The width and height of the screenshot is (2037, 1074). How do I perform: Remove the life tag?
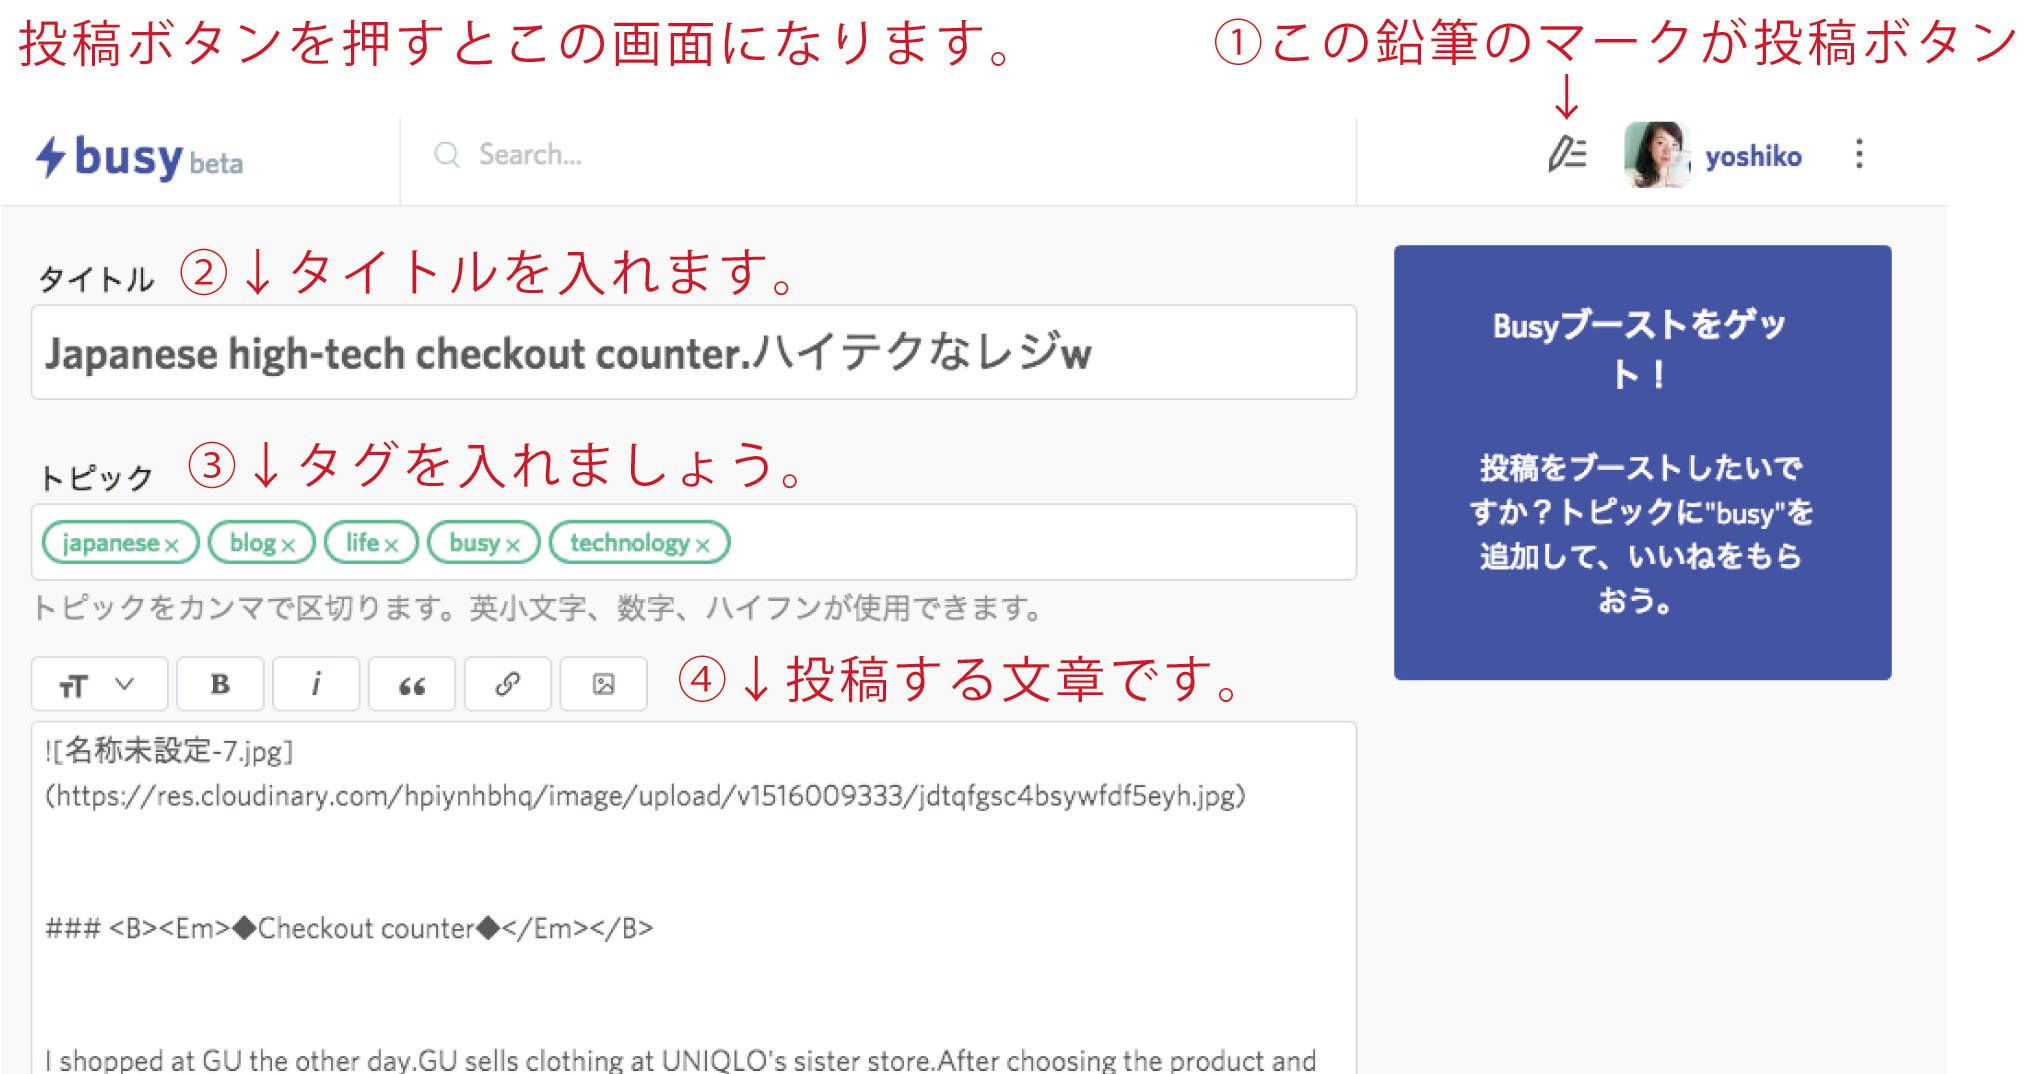tap(391, 545)
